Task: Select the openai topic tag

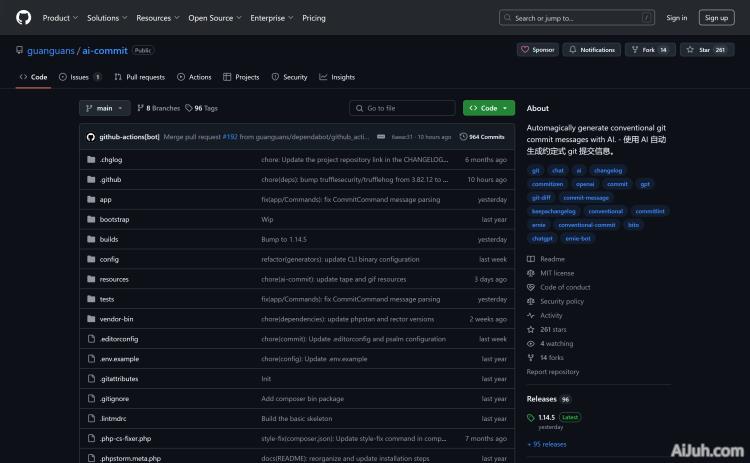Action: [585, 184]
